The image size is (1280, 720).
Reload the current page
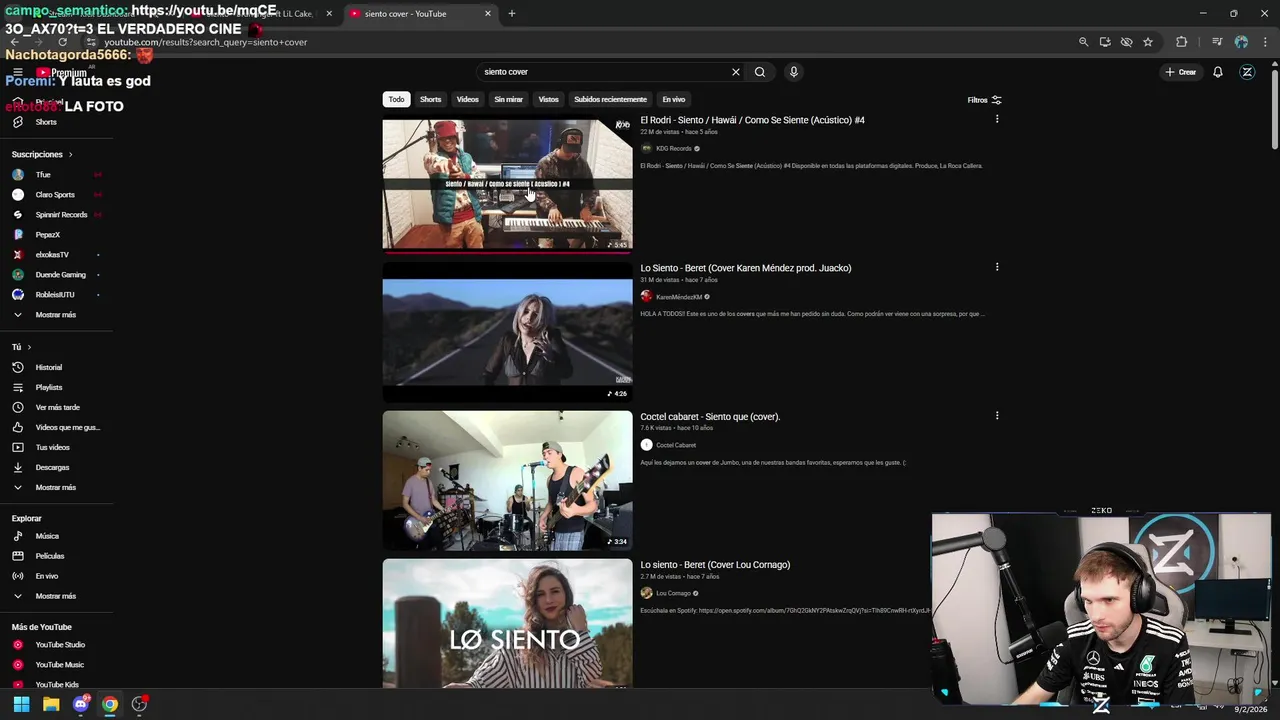(62, 42)
